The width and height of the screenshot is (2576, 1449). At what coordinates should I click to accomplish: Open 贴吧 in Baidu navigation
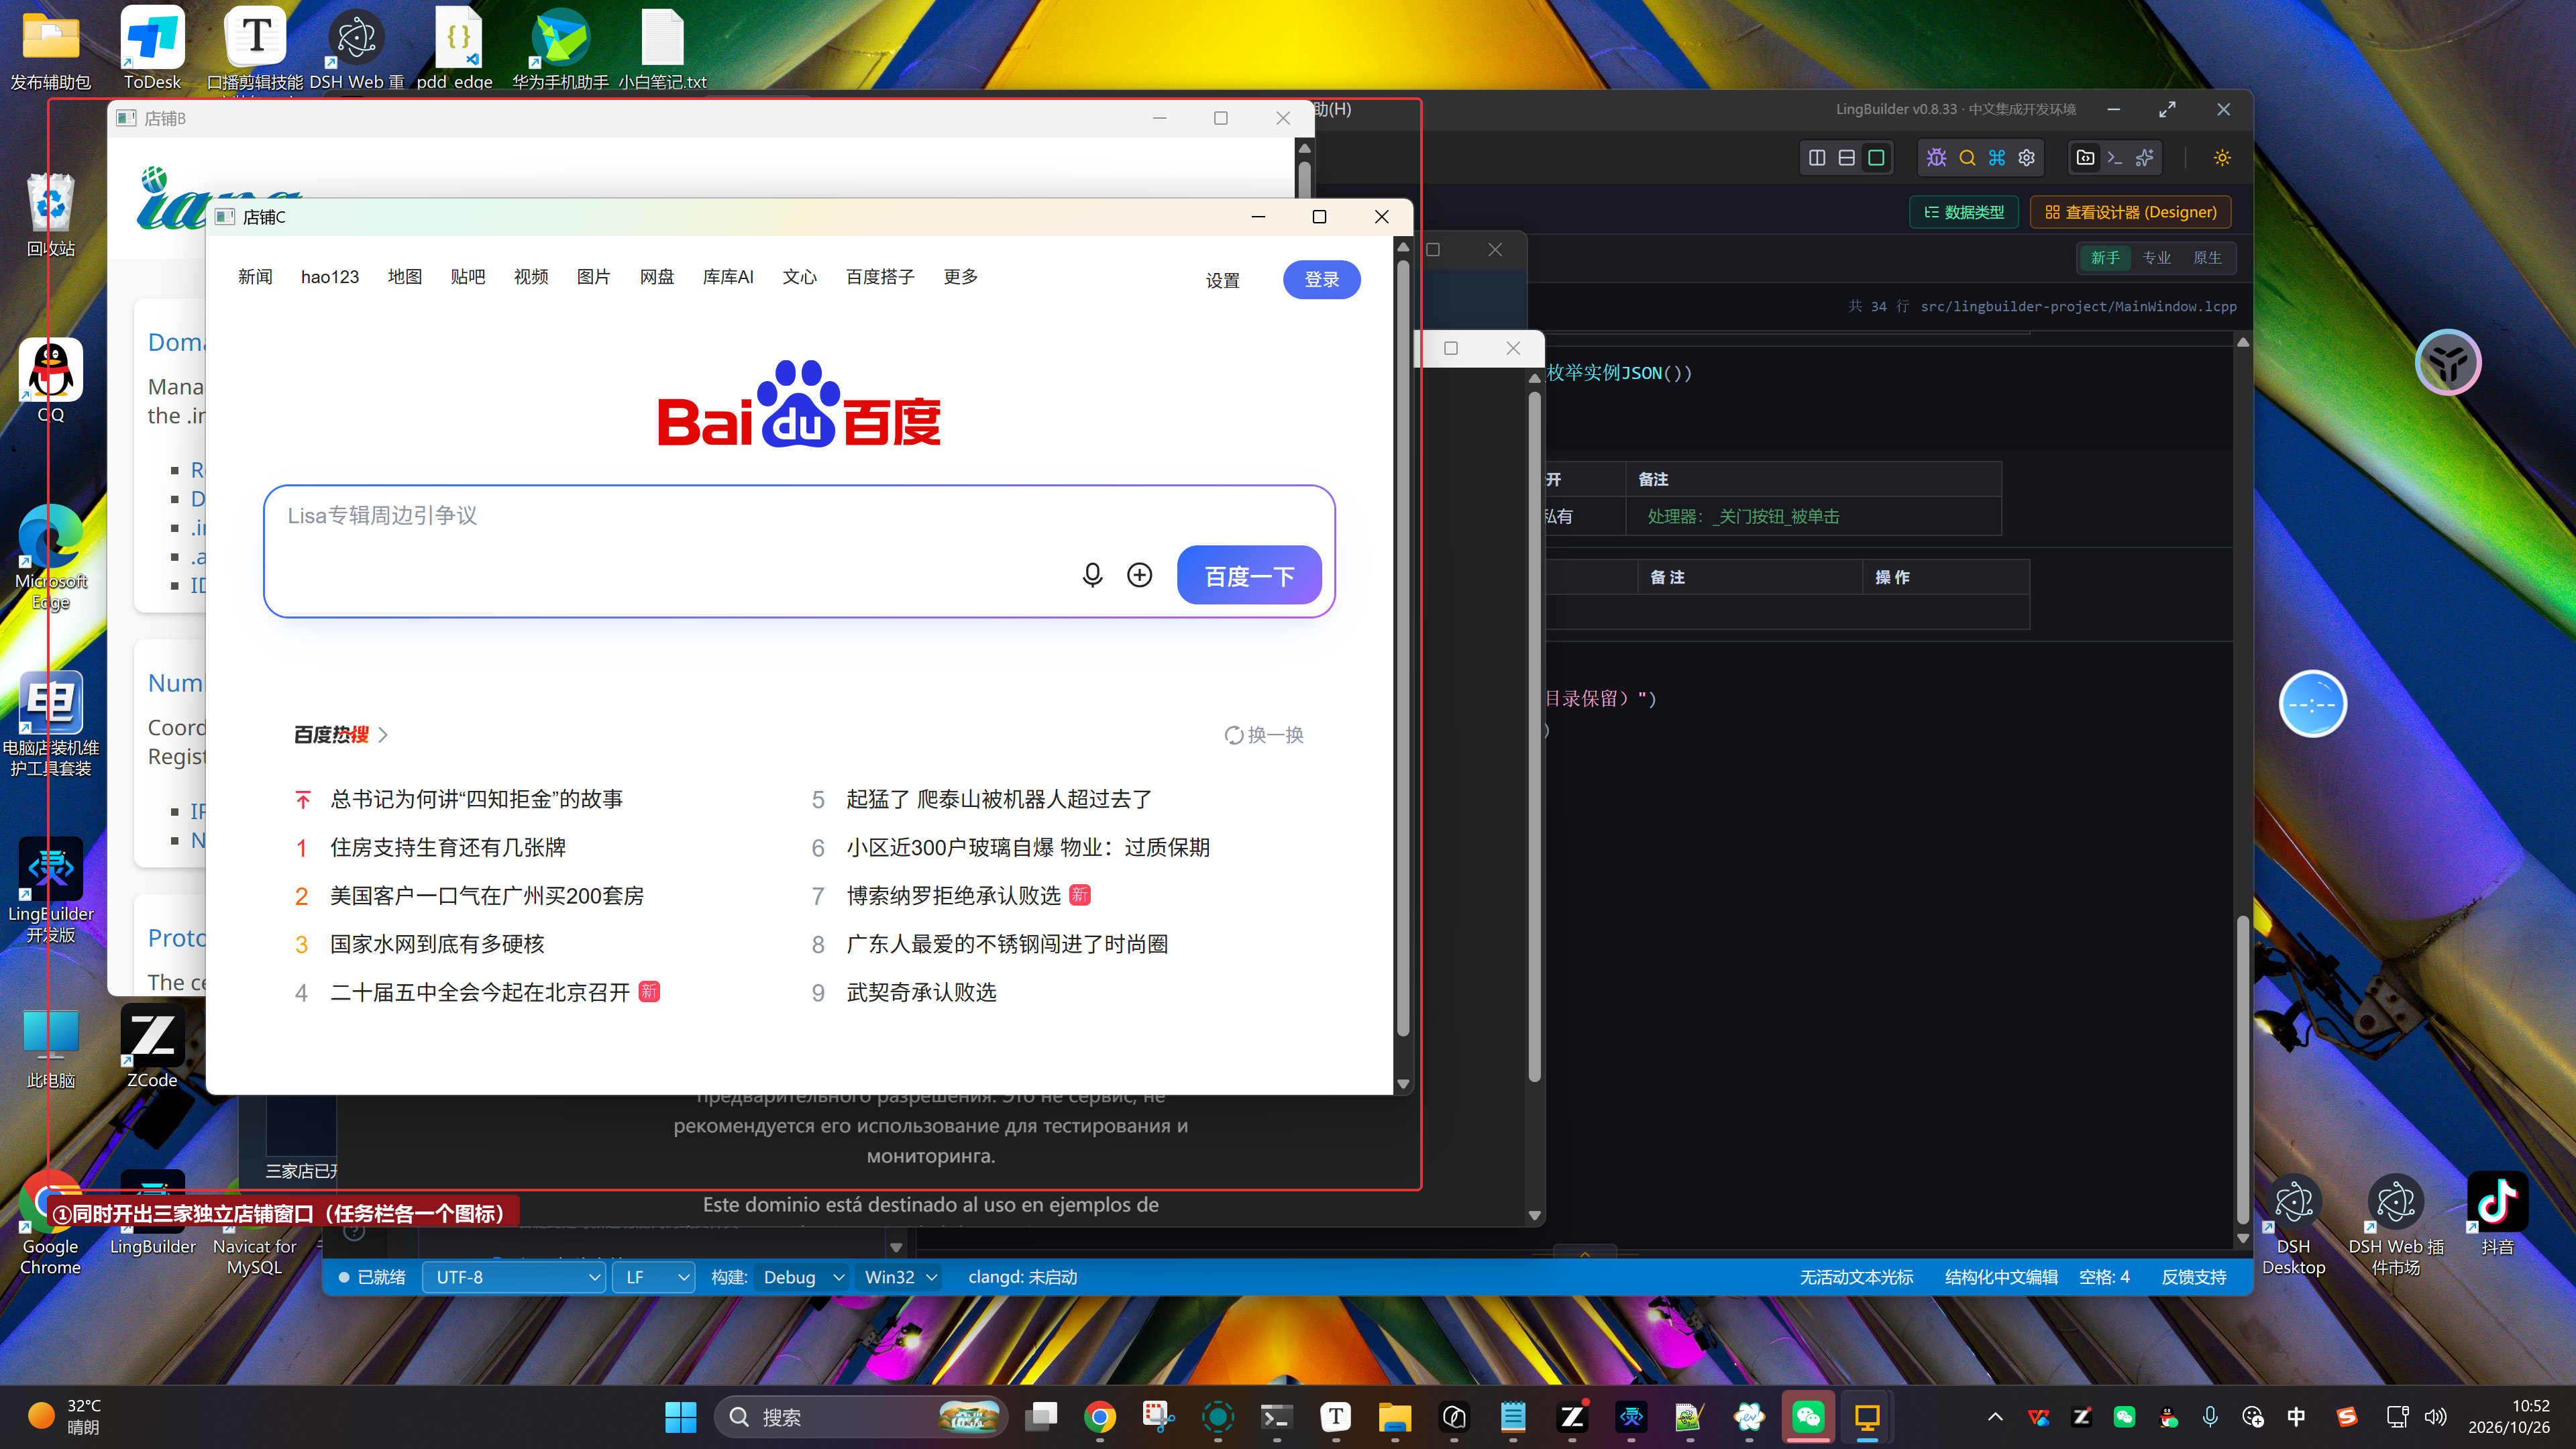point(468,277)
